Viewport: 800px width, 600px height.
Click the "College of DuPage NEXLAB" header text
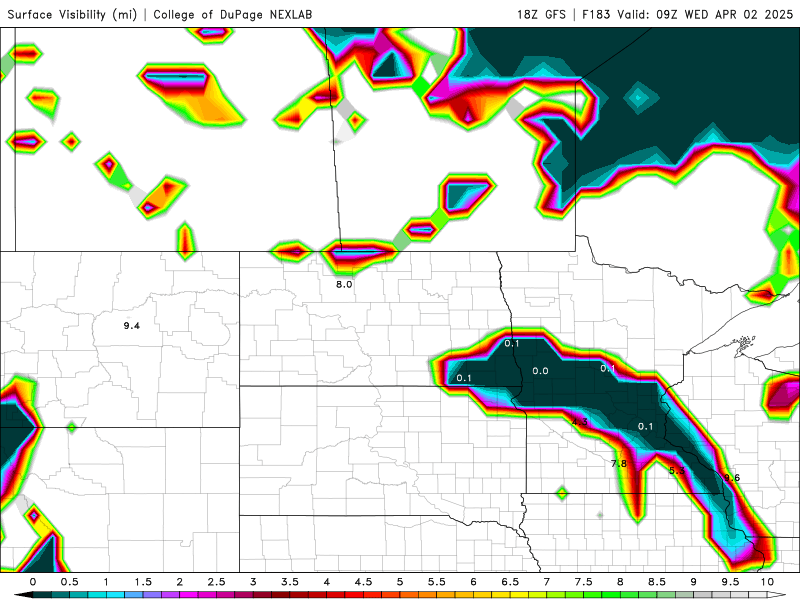pyautogui.click(x=233, y=14)
